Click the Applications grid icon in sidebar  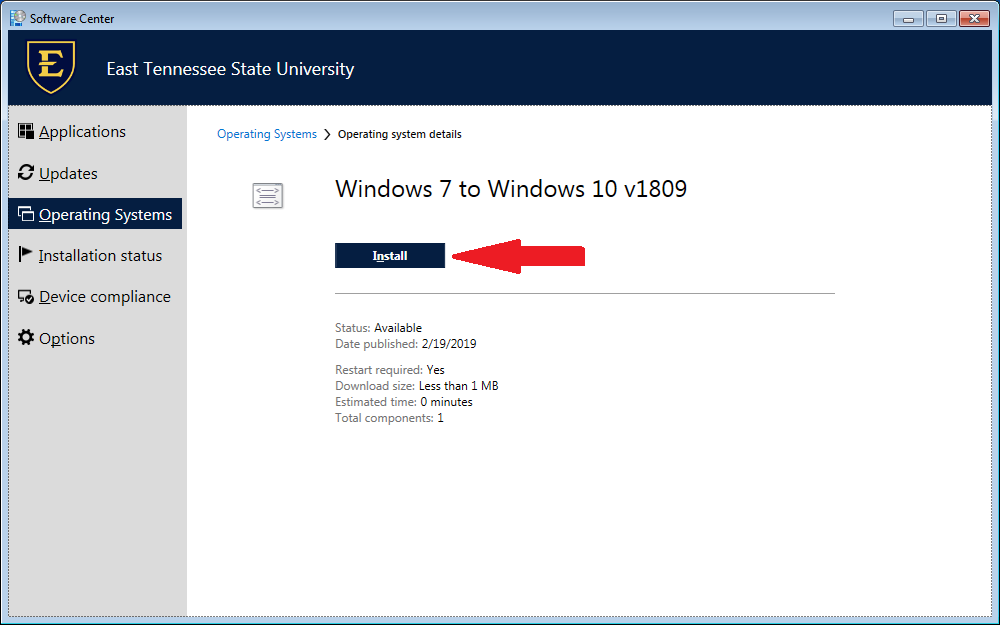(x=26, y=131)
